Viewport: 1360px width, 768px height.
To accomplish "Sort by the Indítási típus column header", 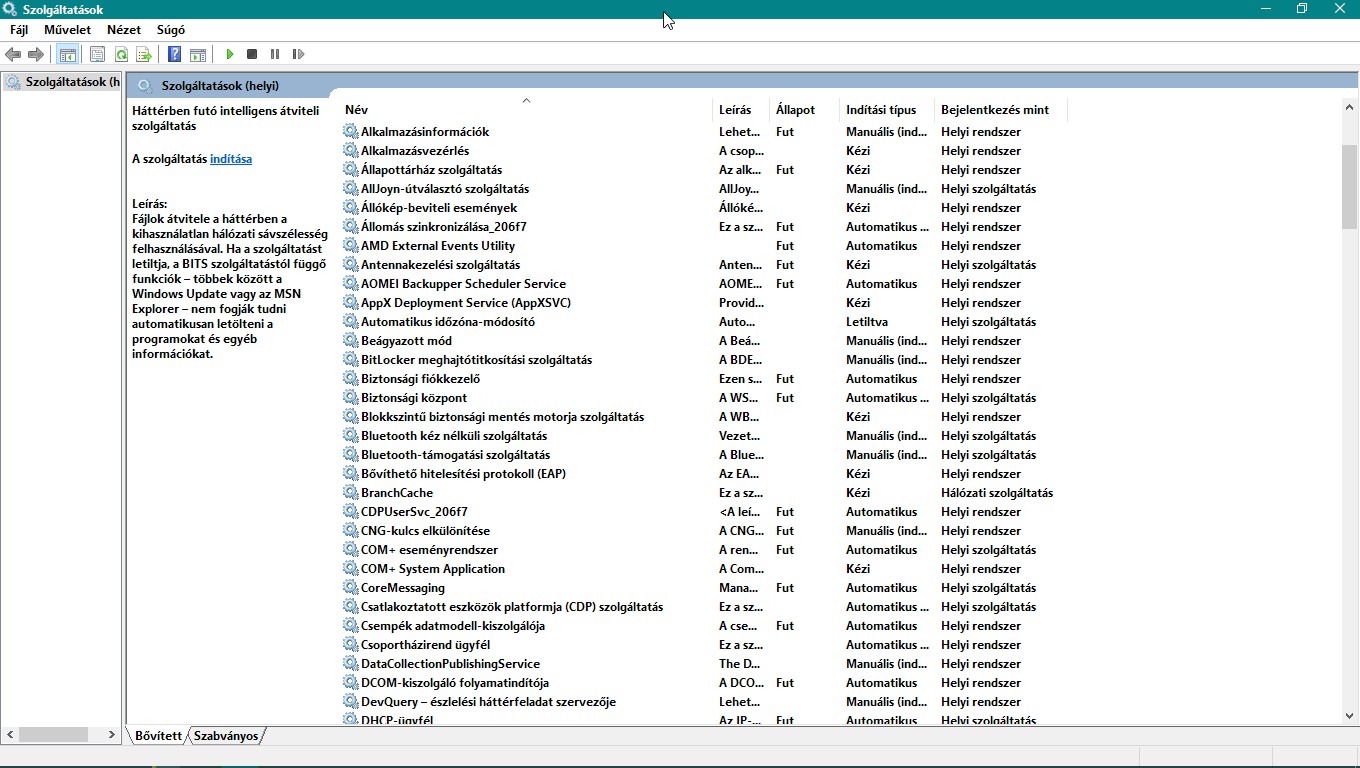I will click(x=887, y=109).
